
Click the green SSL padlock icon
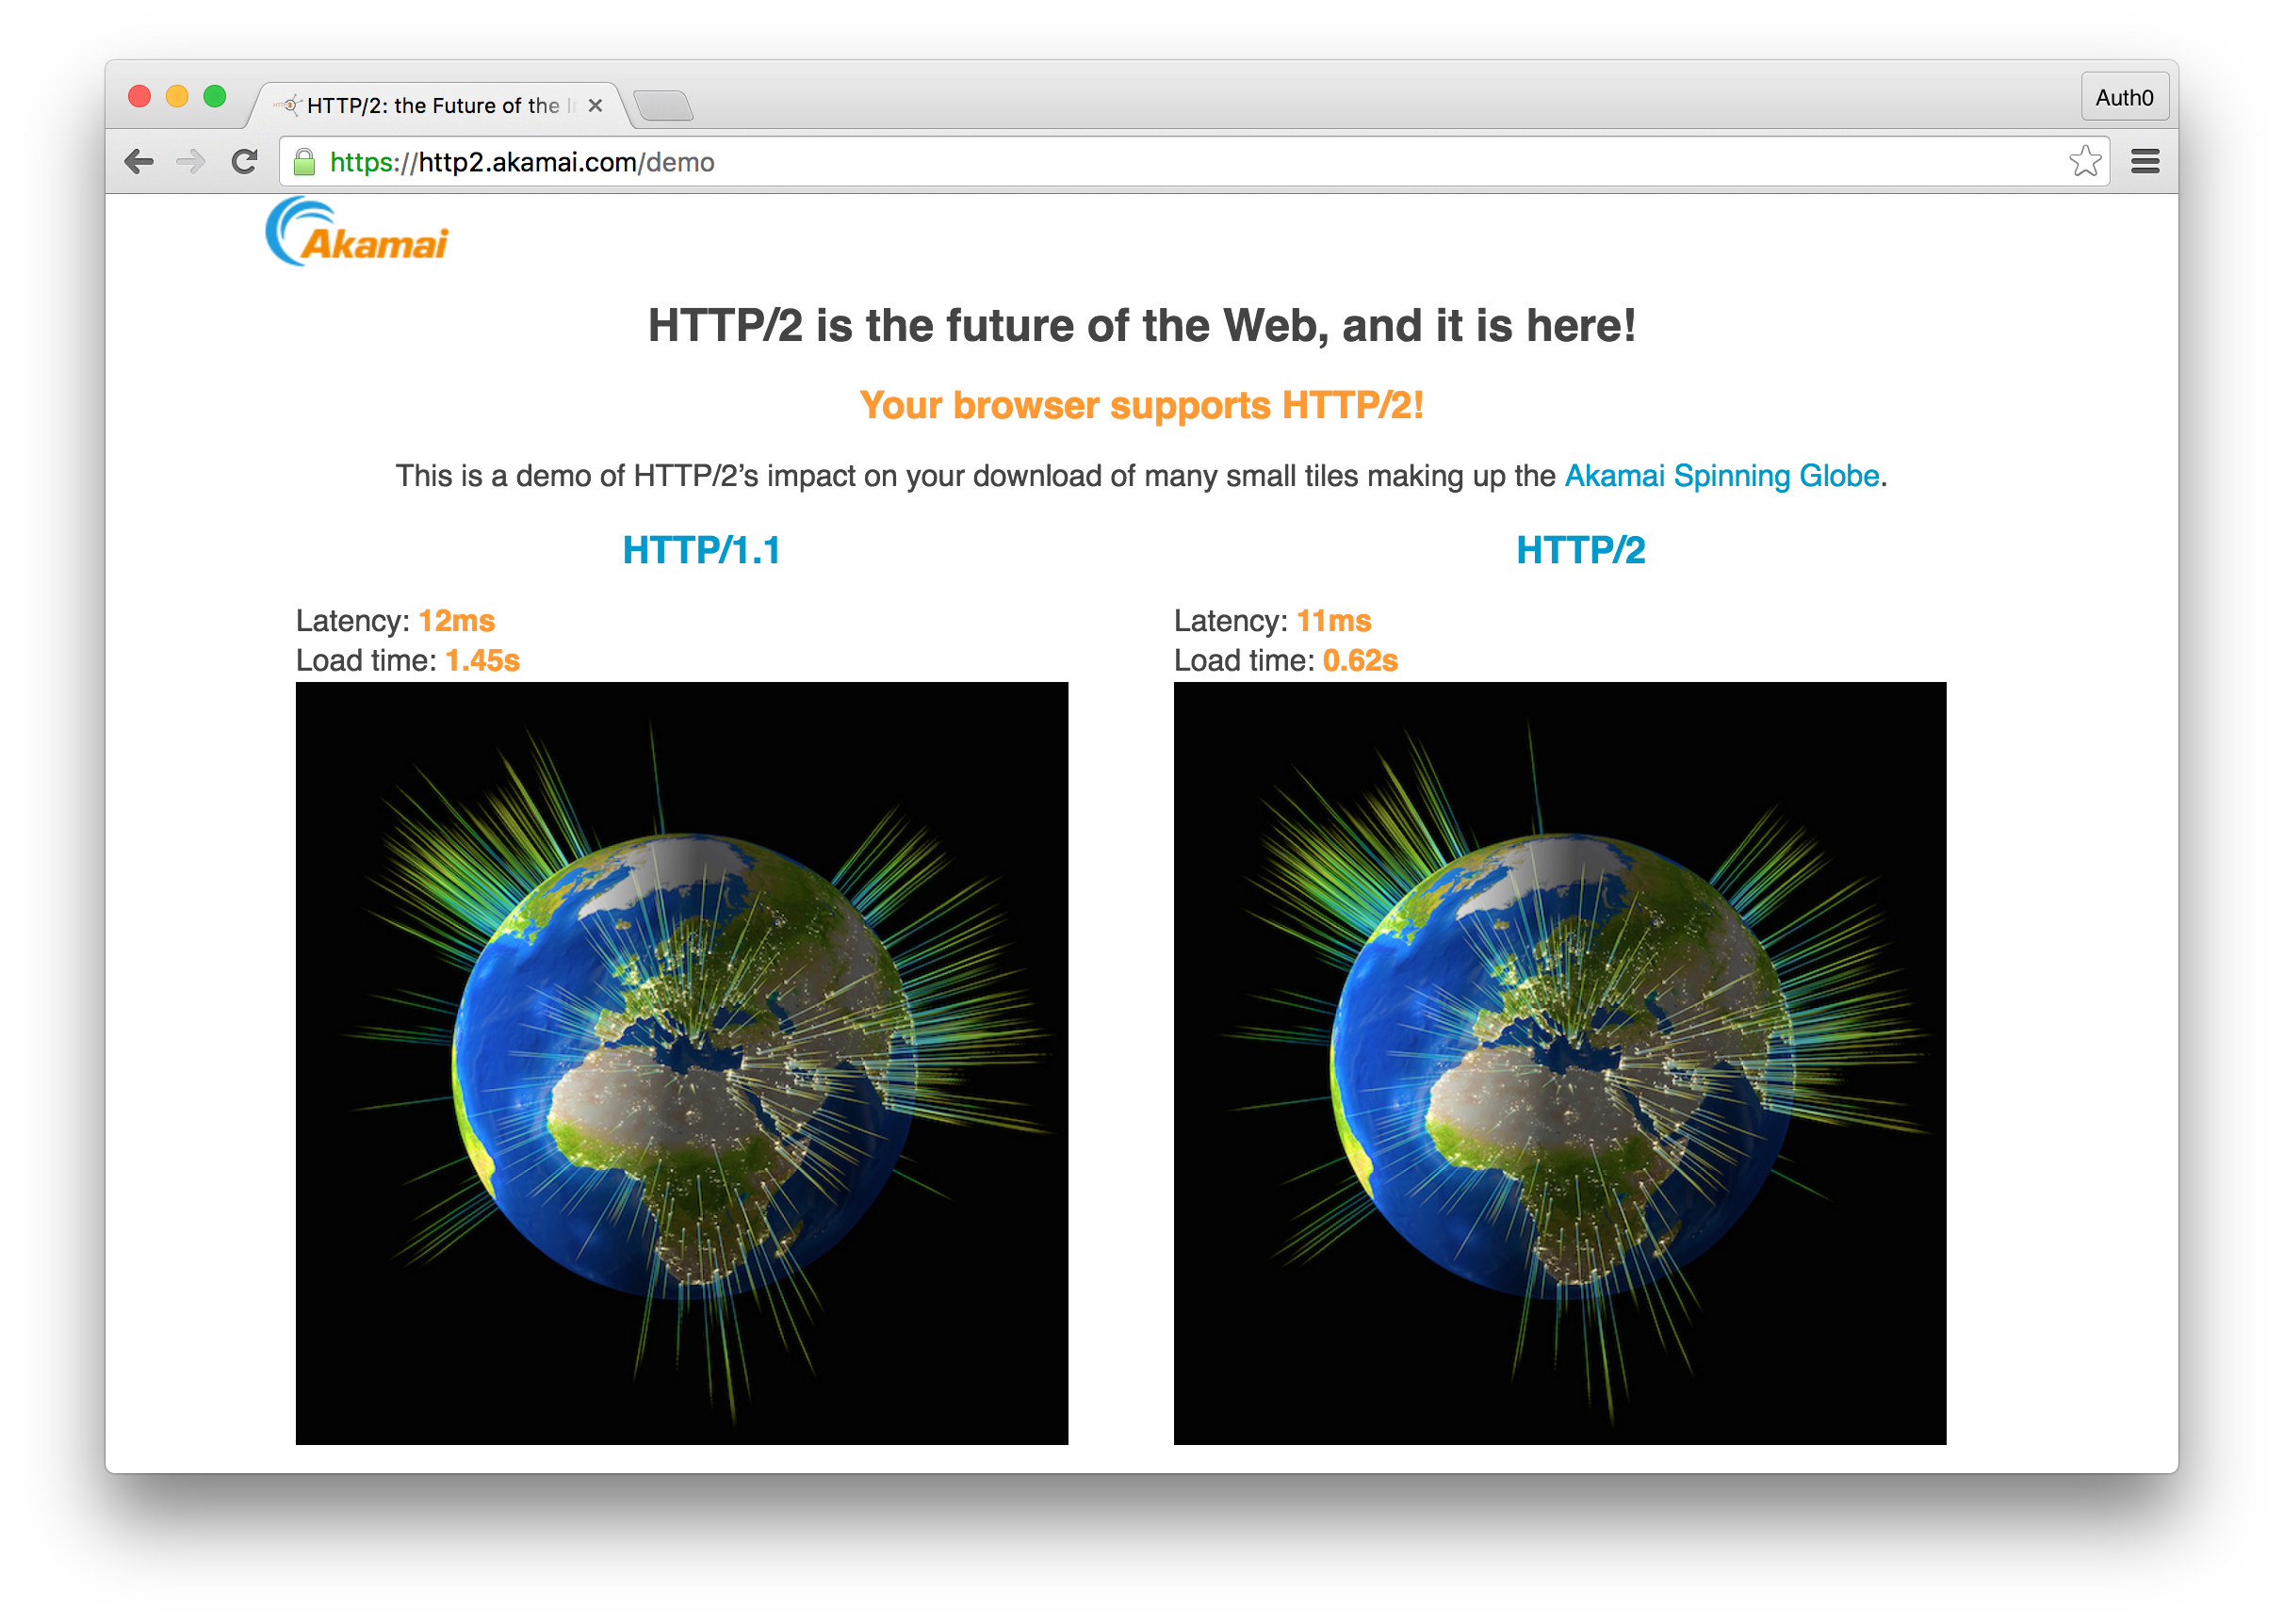305,162
